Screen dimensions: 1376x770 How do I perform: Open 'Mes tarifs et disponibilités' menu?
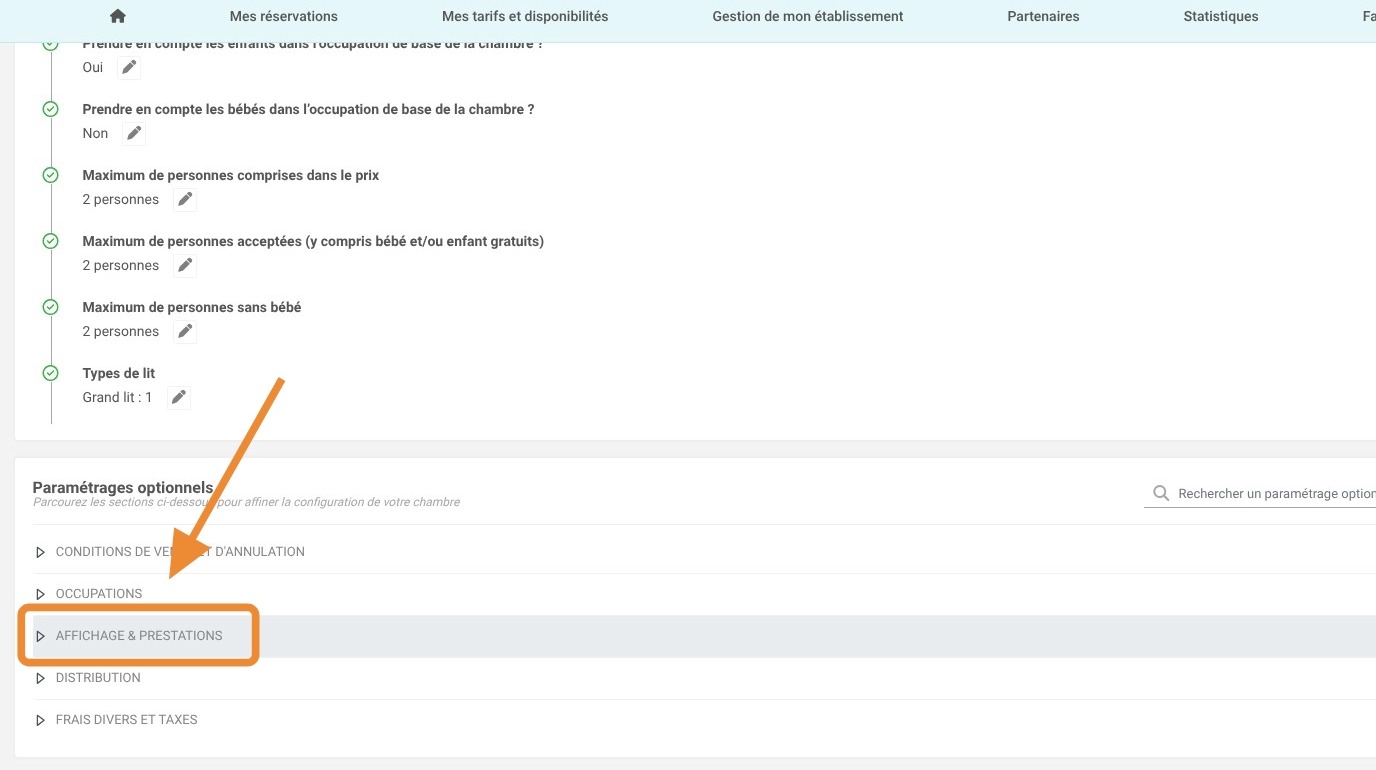[525, 16]
